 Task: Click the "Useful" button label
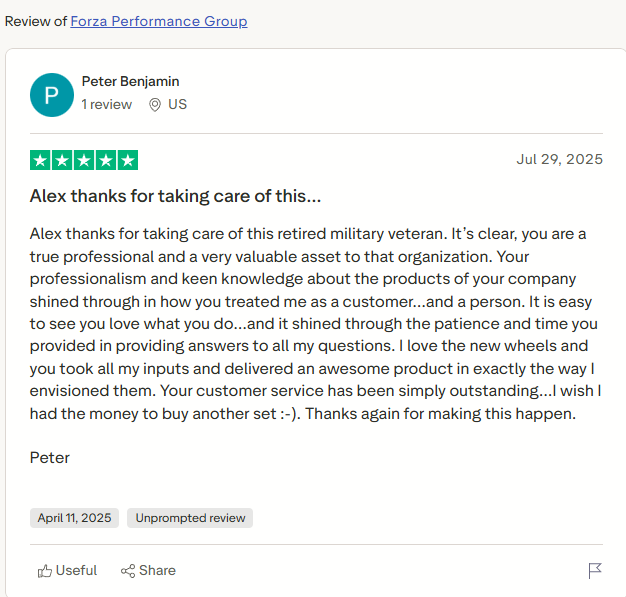[76, 571]
